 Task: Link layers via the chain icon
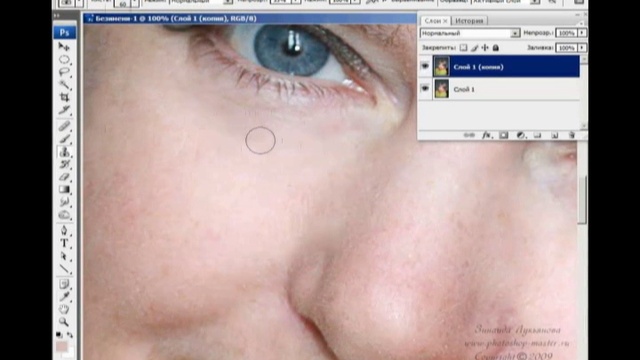[469, 135]
